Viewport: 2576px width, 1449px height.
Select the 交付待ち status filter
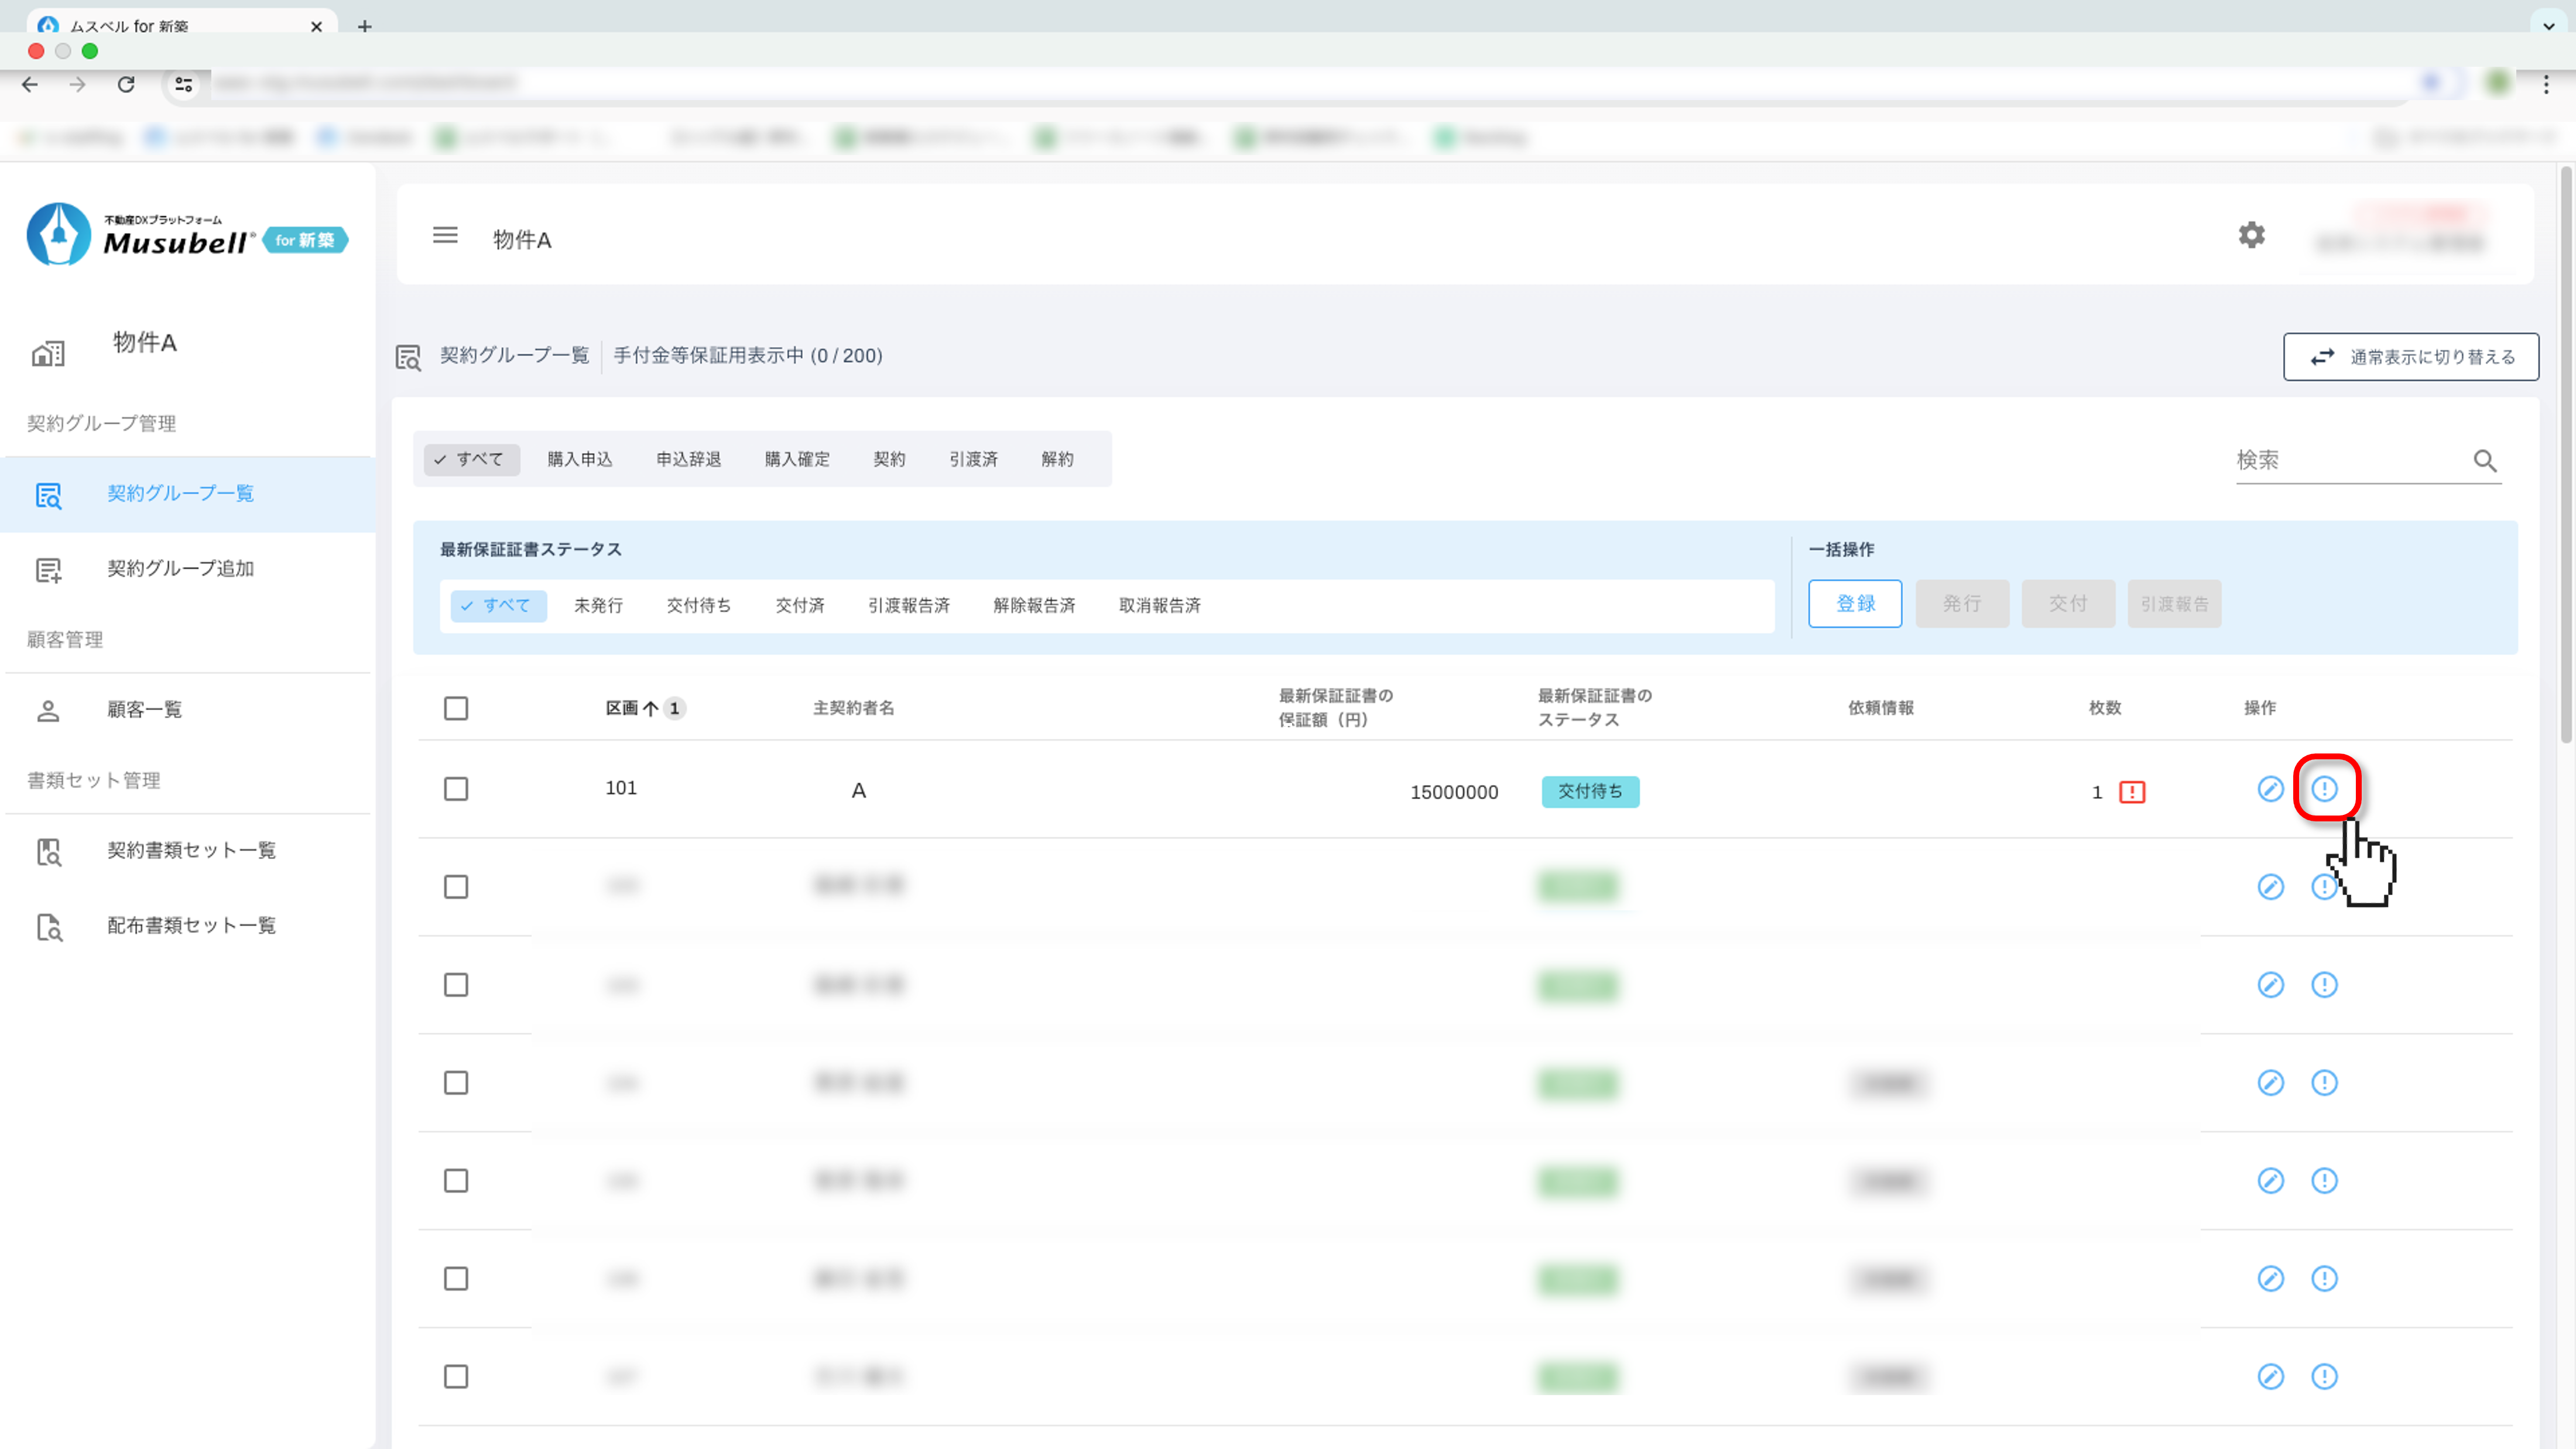(x=698, y=606)
